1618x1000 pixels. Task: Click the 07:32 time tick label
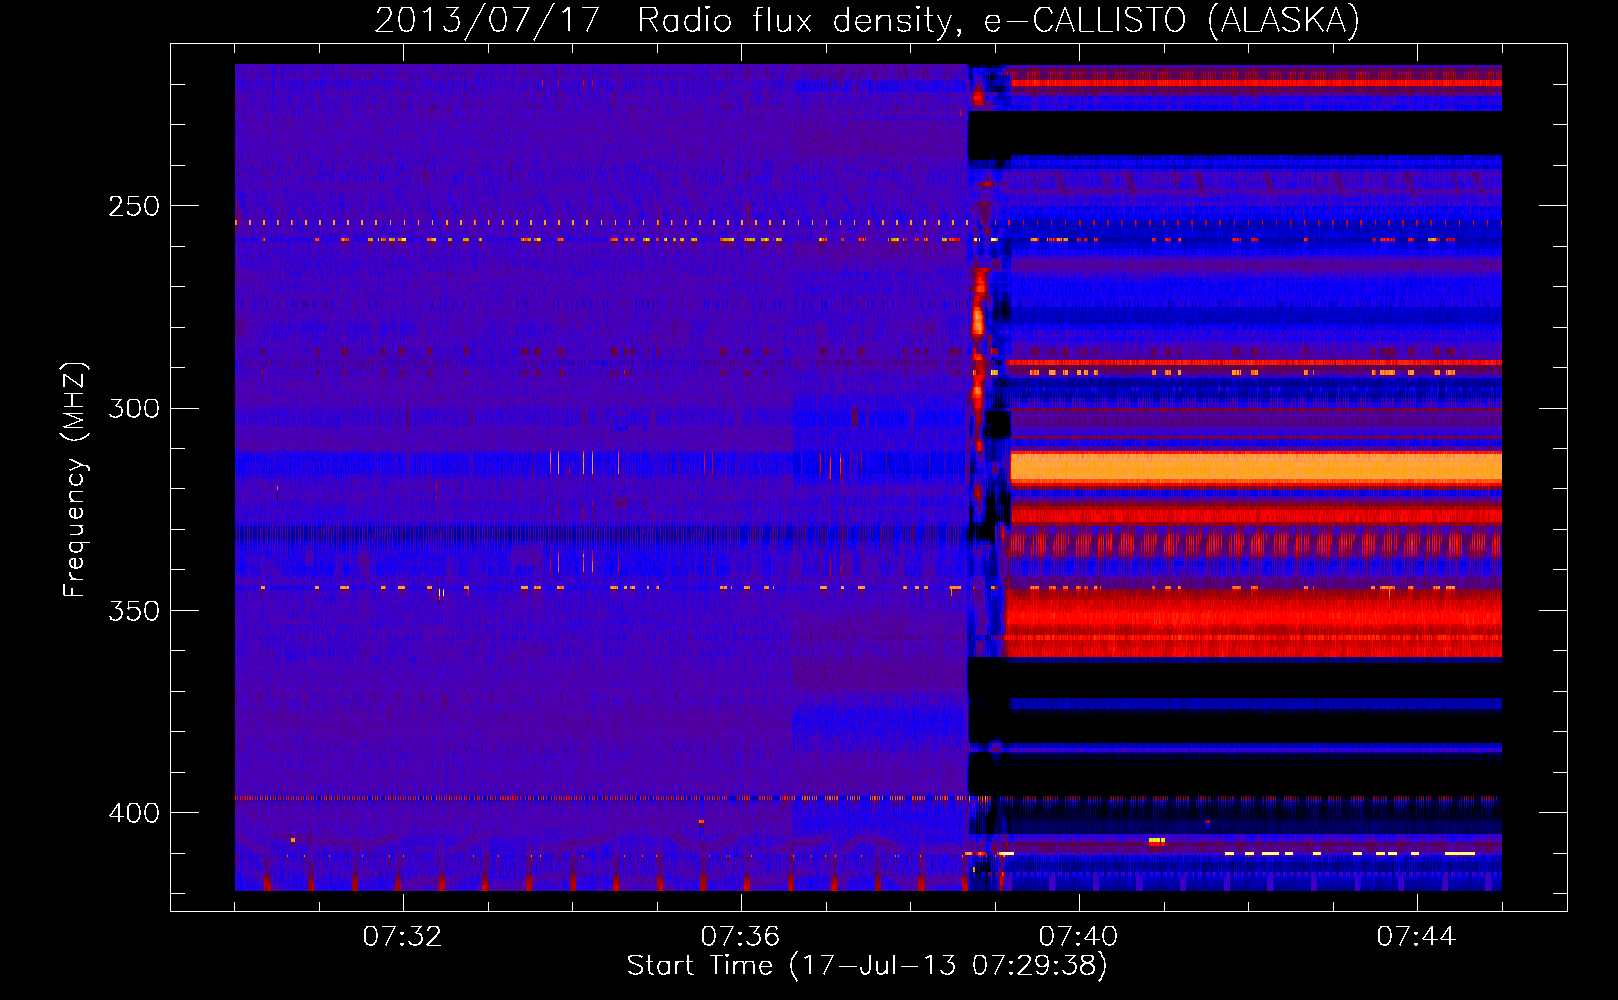[402, 936]
